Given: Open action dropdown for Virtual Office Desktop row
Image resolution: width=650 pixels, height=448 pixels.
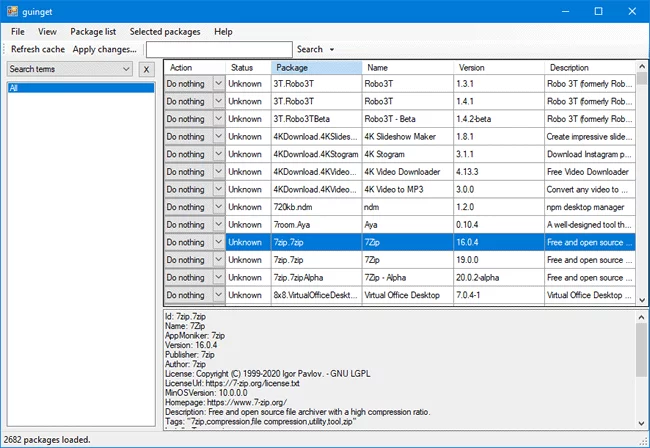Looking at the screenshot, I should (218, 295).
